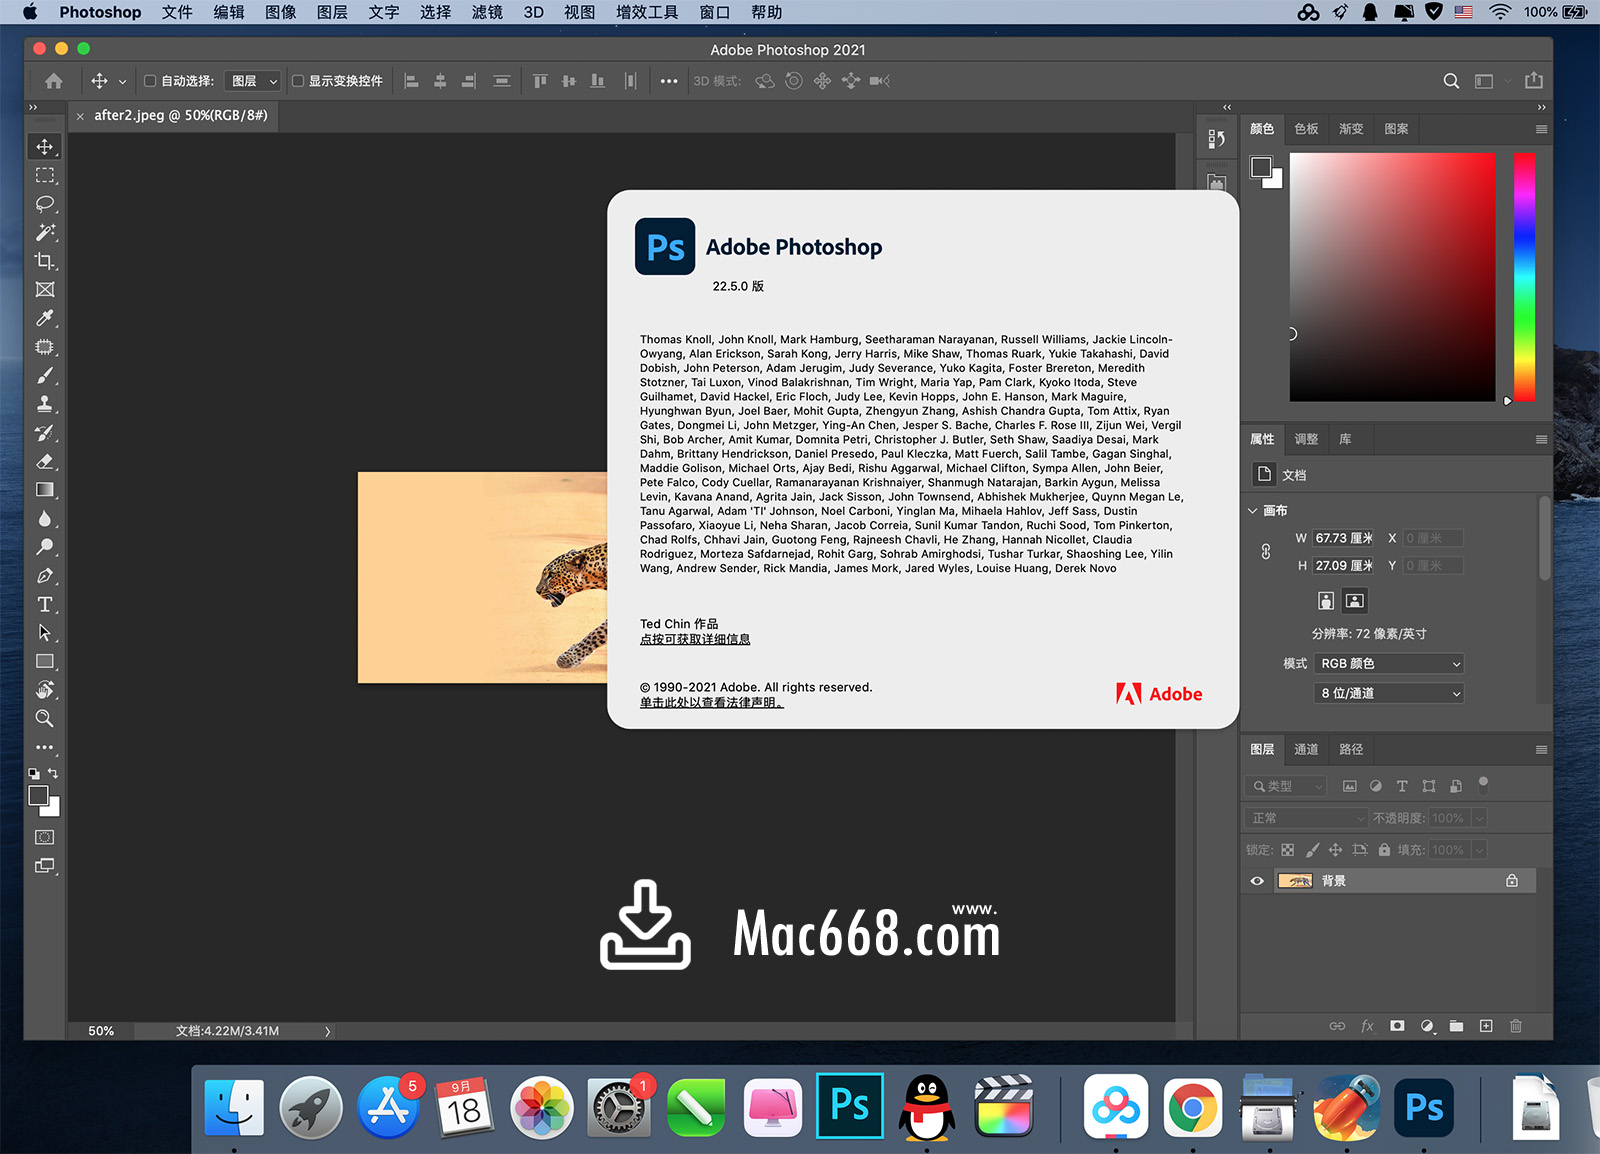Toggle lock transparent pixels icon
This screenshot has height=1154, width=1600.
tap(1288, 850)
